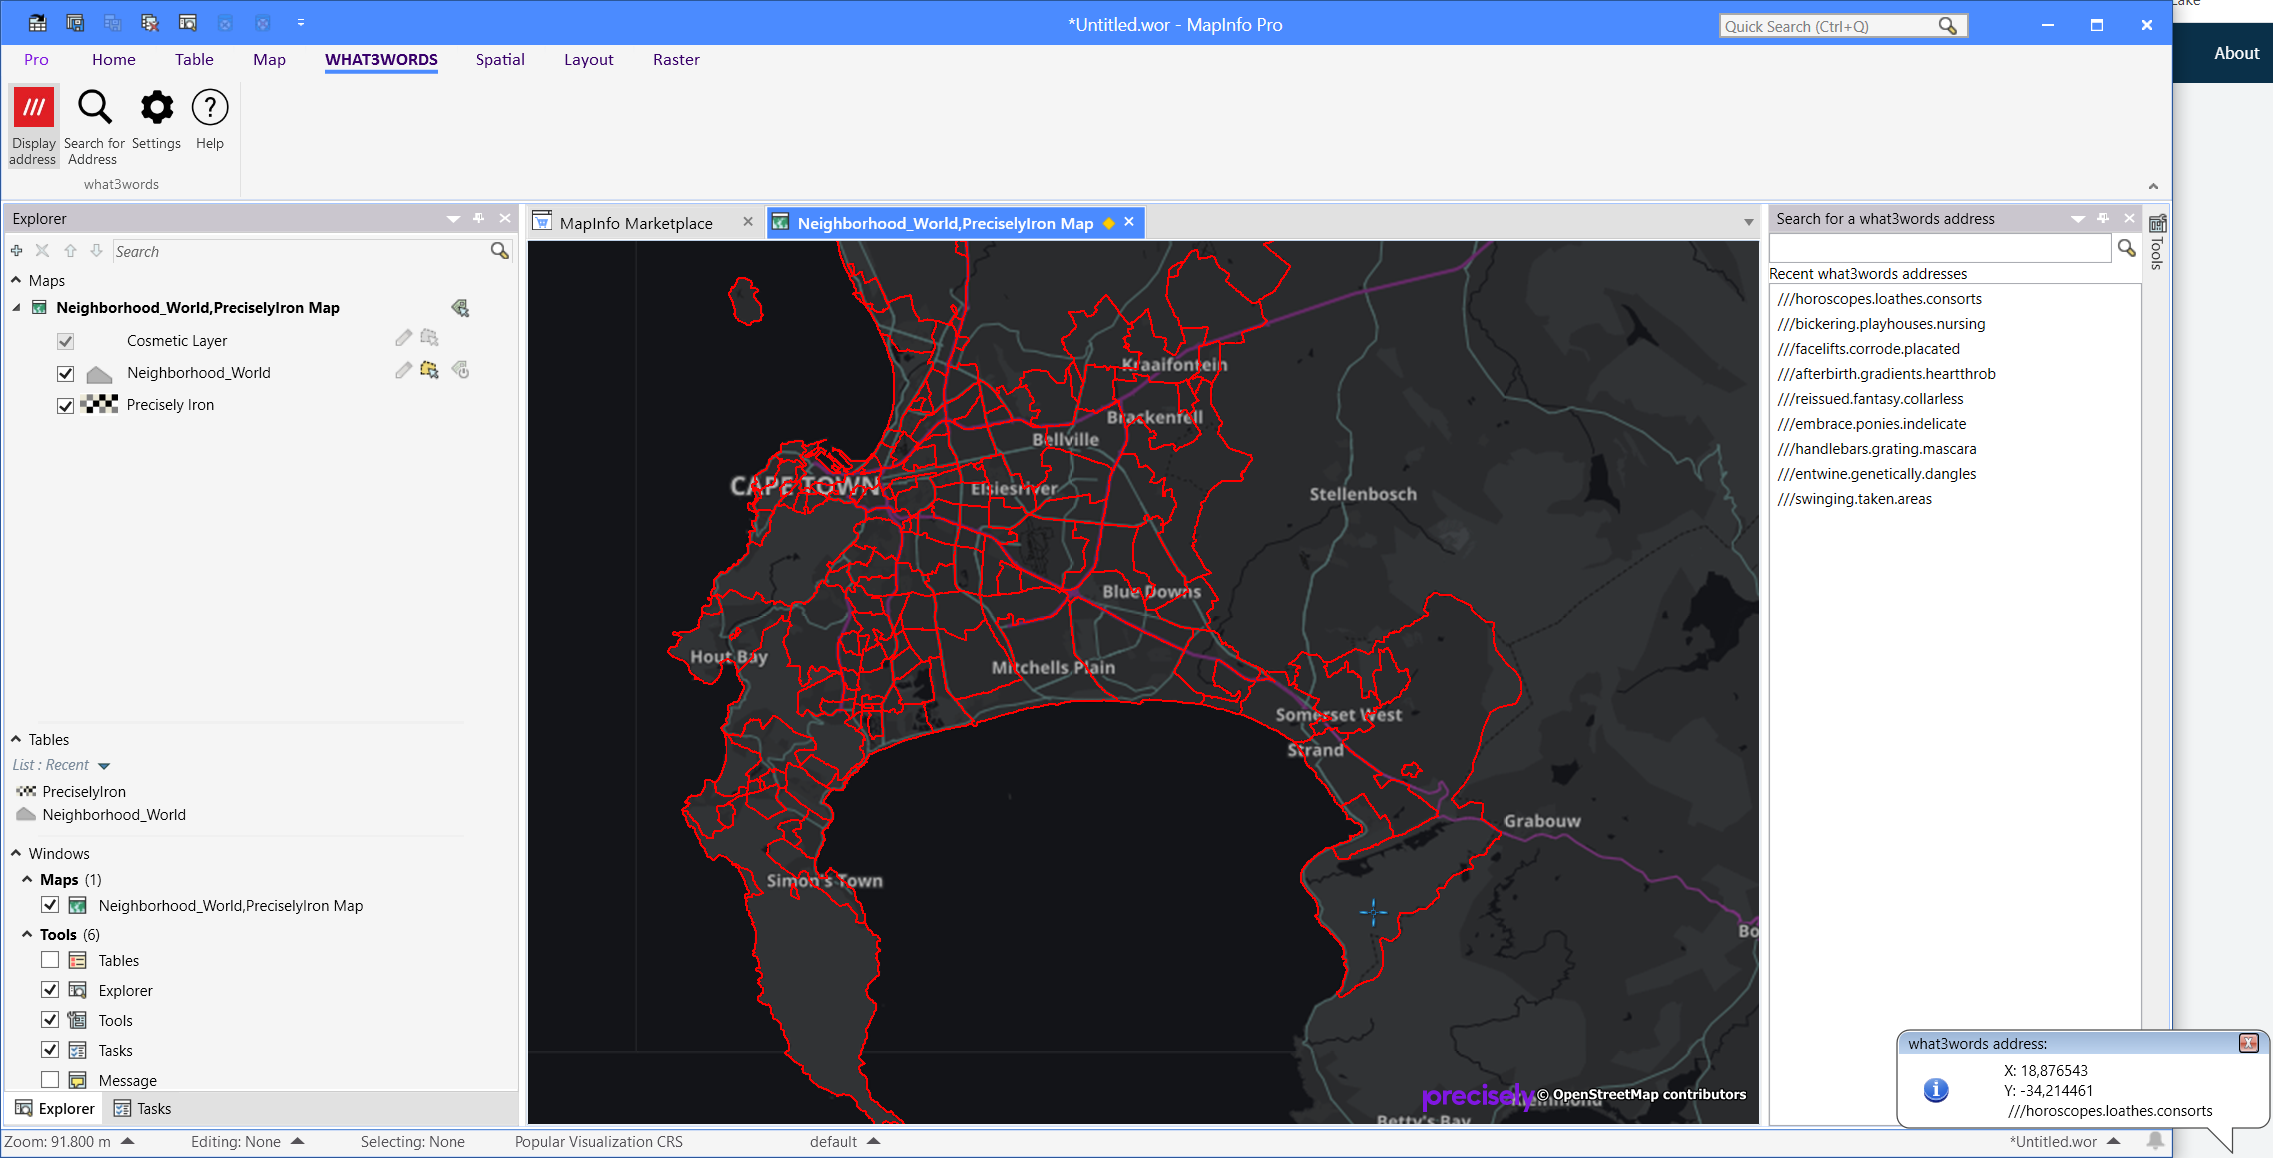Click the first table icon in quick access toolbar
This screenshot has height=1158, width=2273.
[x=37, y=23]
